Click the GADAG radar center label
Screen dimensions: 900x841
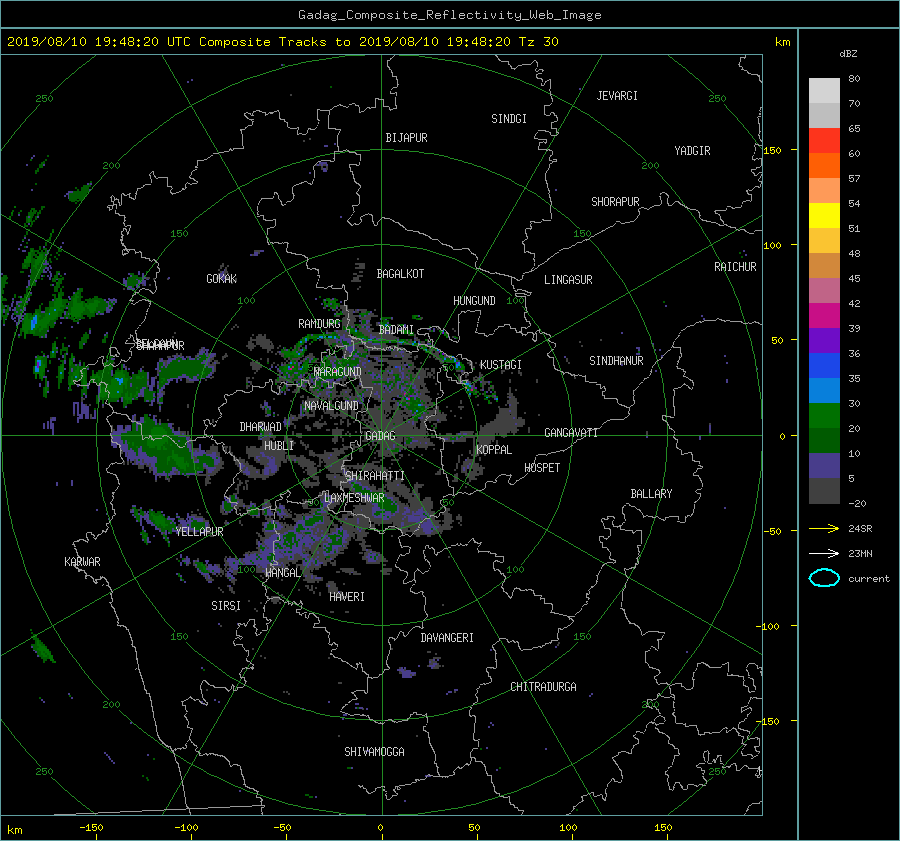coord(380,436)
